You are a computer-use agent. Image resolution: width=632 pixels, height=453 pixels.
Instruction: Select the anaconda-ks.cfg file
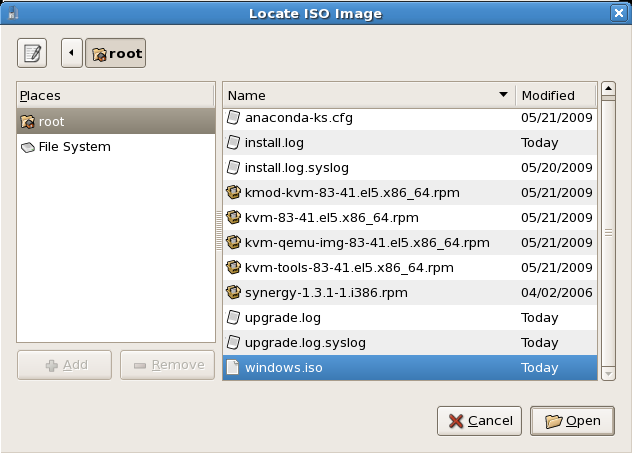pos(410,118)
